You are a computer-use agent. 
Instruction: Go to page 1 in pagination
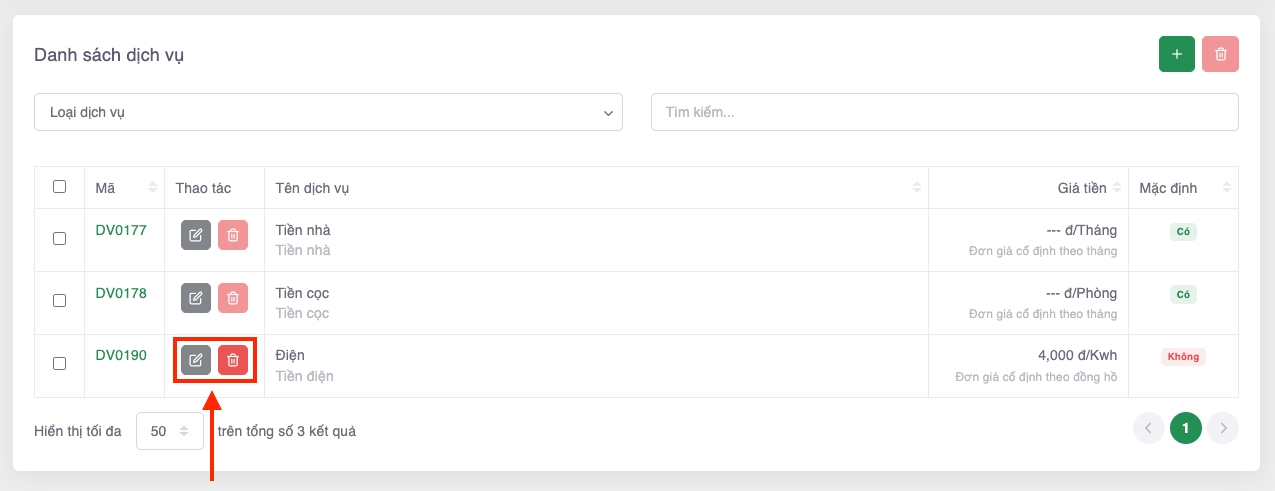1185,428
